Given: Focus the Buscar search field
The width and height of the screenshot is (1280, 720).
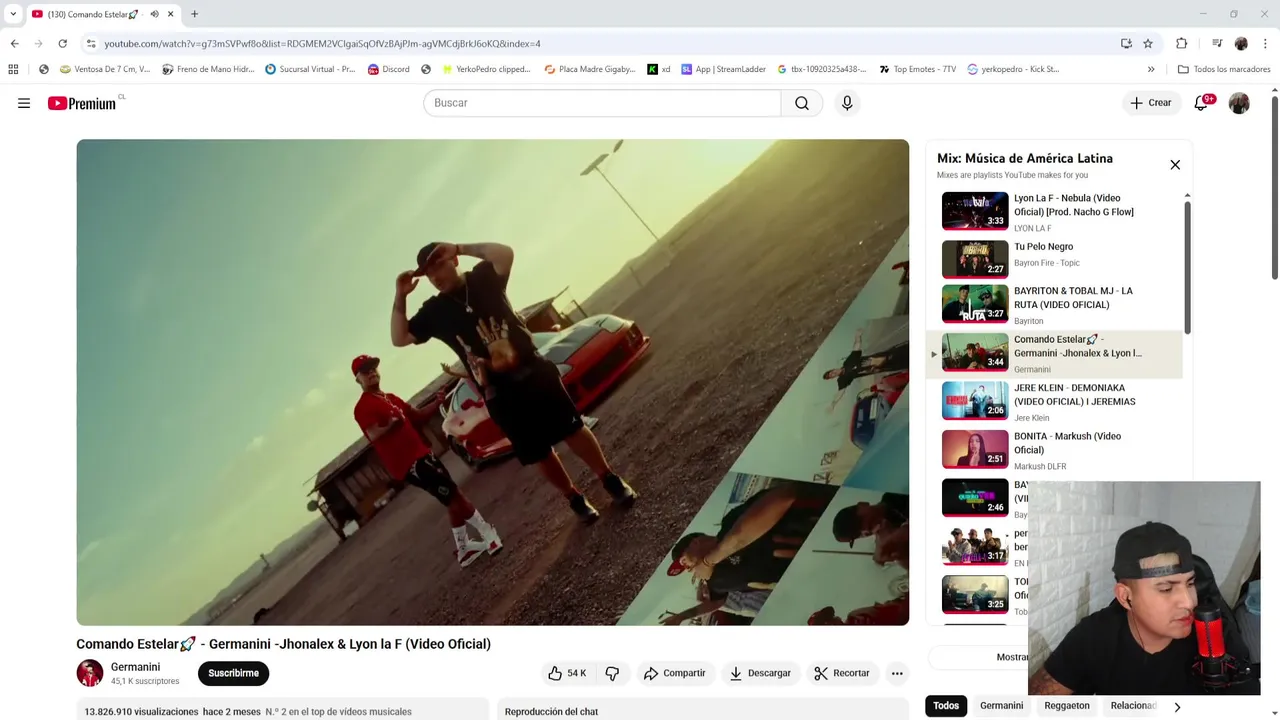Looking at the screenshot, I should pyautogui.click(x=602, y=103).
